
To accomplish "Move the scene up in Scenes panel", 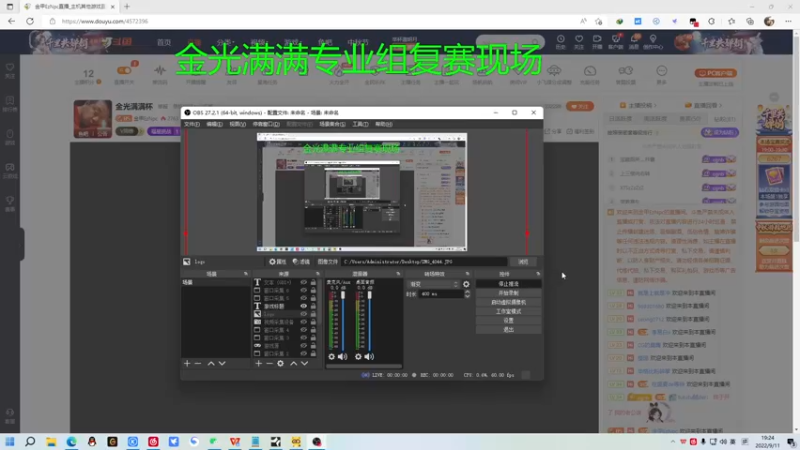I will [211, 363].
